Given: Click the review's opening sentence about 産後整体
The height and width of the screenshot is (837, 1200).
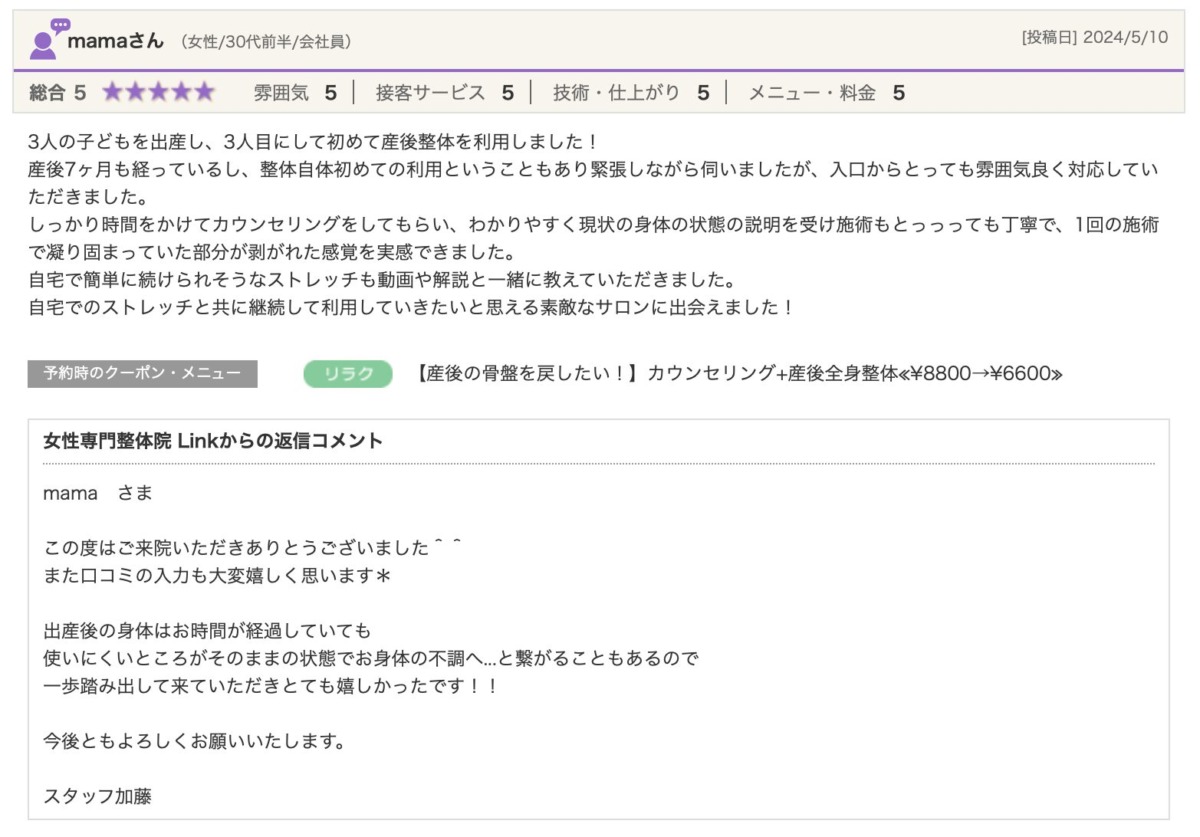Looking at the screenshot, I should pos(313,142).
